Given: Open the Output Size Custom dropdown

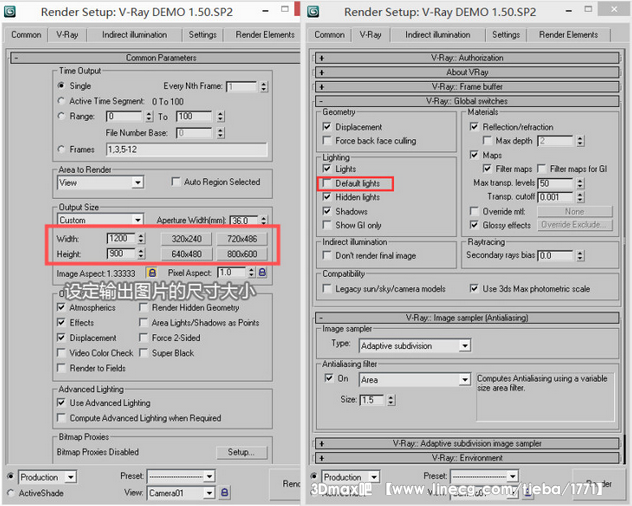Looking at the screenshot, I should [101, 220].
